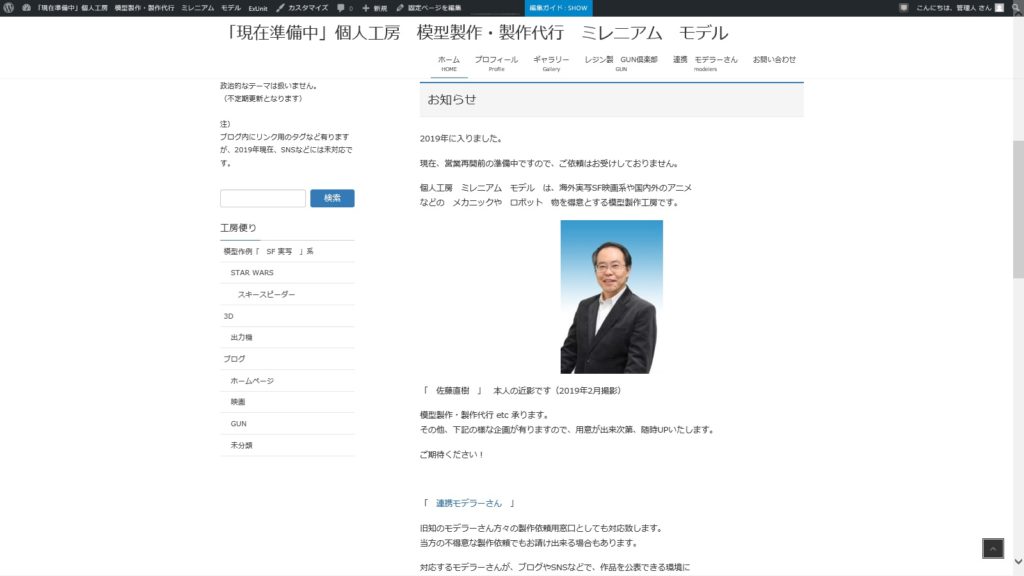Click the scrollbar down arrow

pyautogui.click(x=1018, y=561)
